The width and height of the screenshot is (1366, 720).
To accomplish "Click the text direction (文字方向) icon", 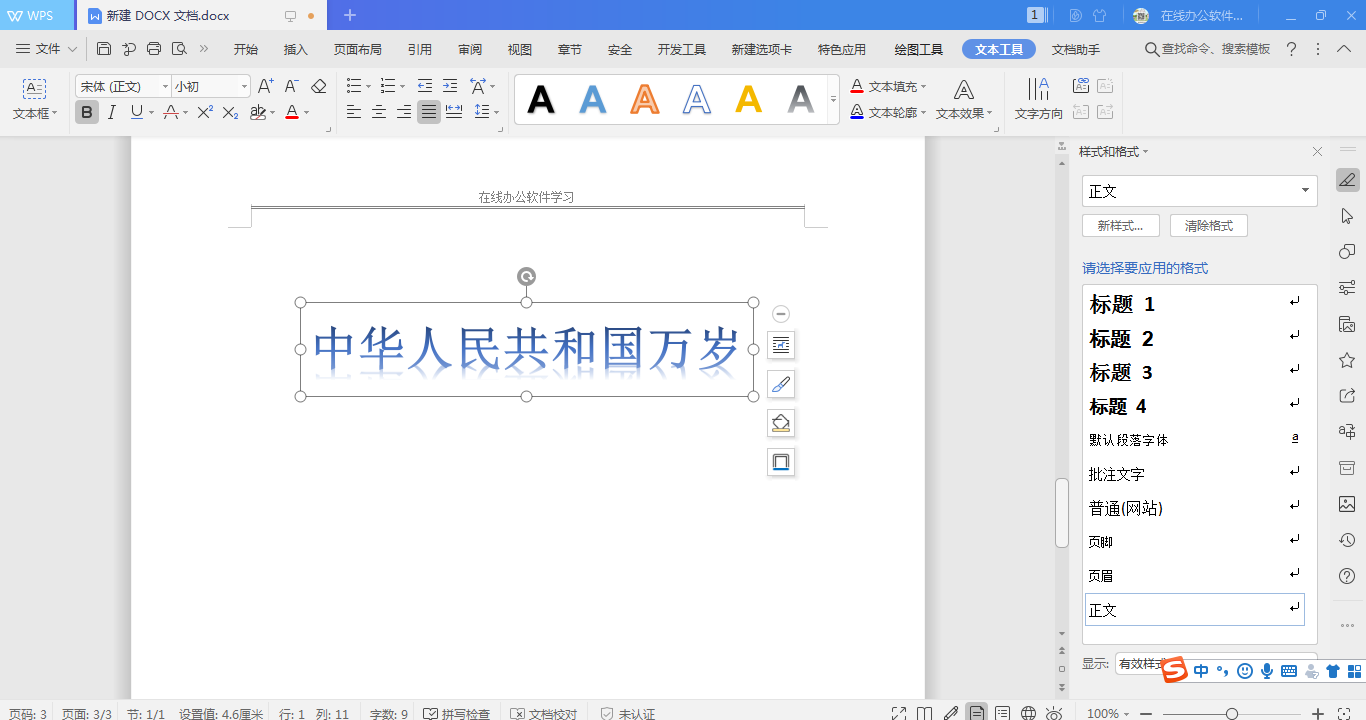I will tap(1038, 100).
